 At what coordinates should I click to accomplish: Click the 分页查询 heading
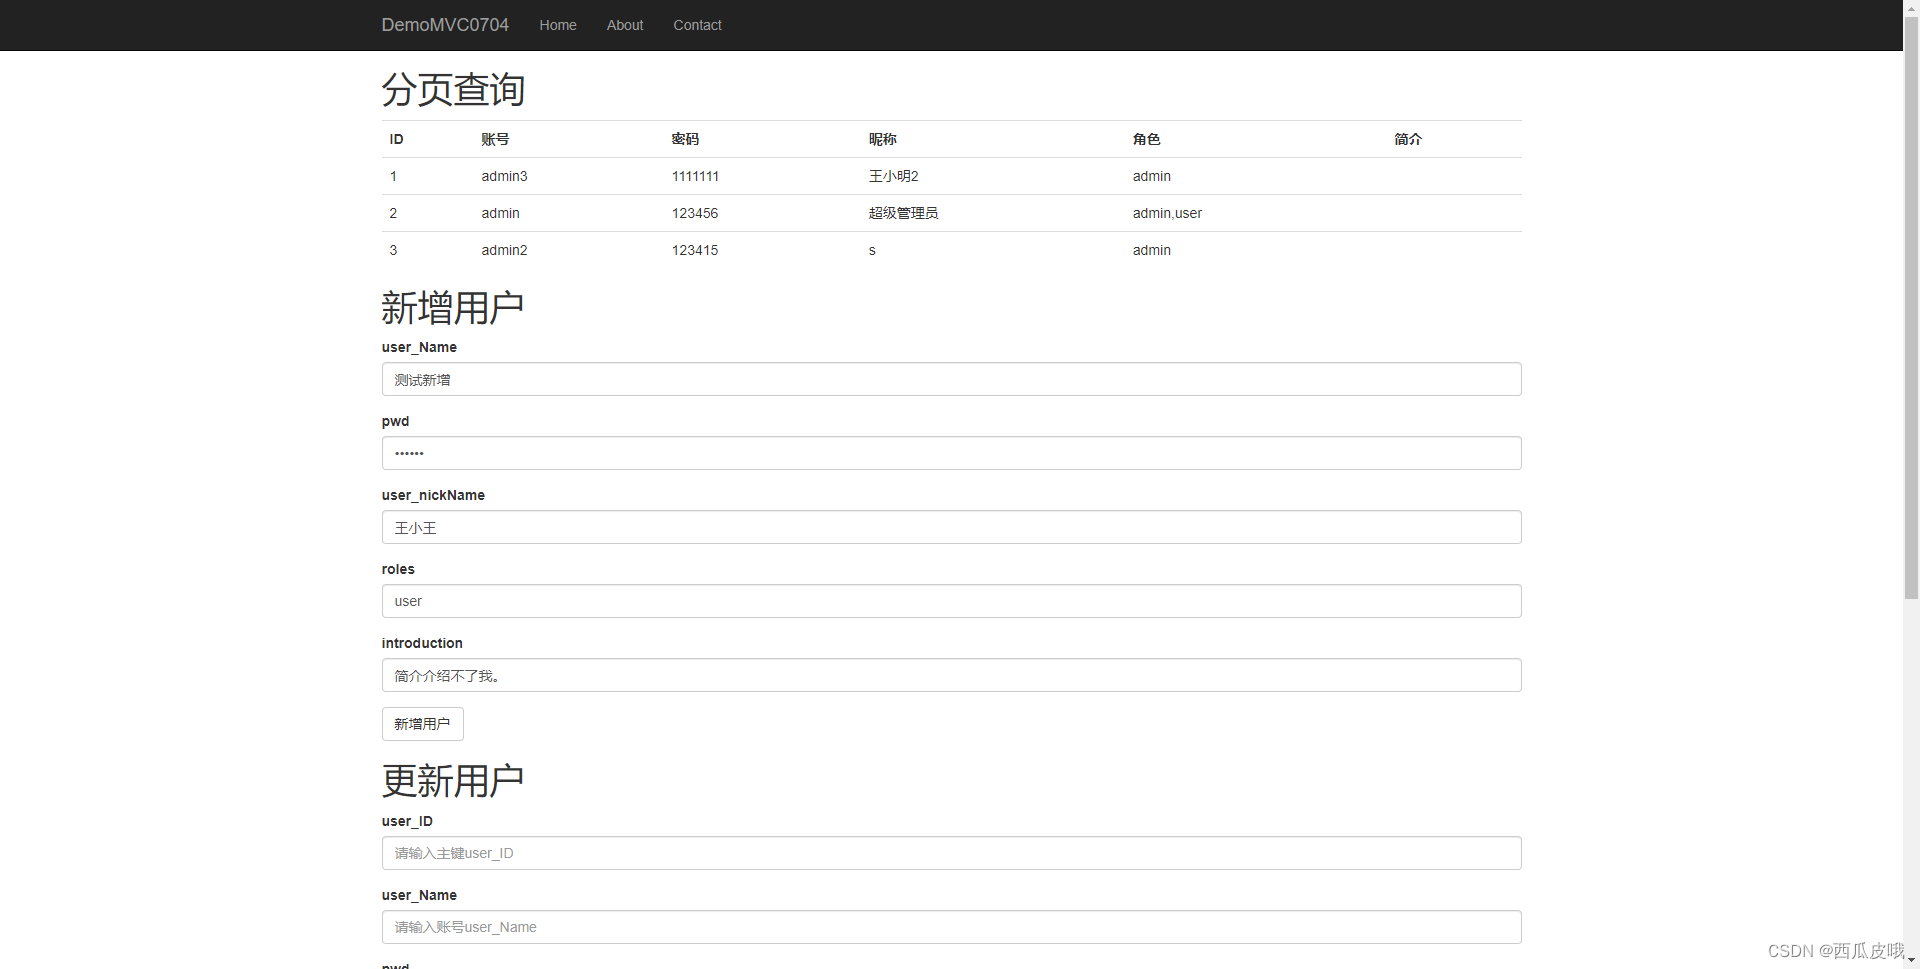pos(453,90)
